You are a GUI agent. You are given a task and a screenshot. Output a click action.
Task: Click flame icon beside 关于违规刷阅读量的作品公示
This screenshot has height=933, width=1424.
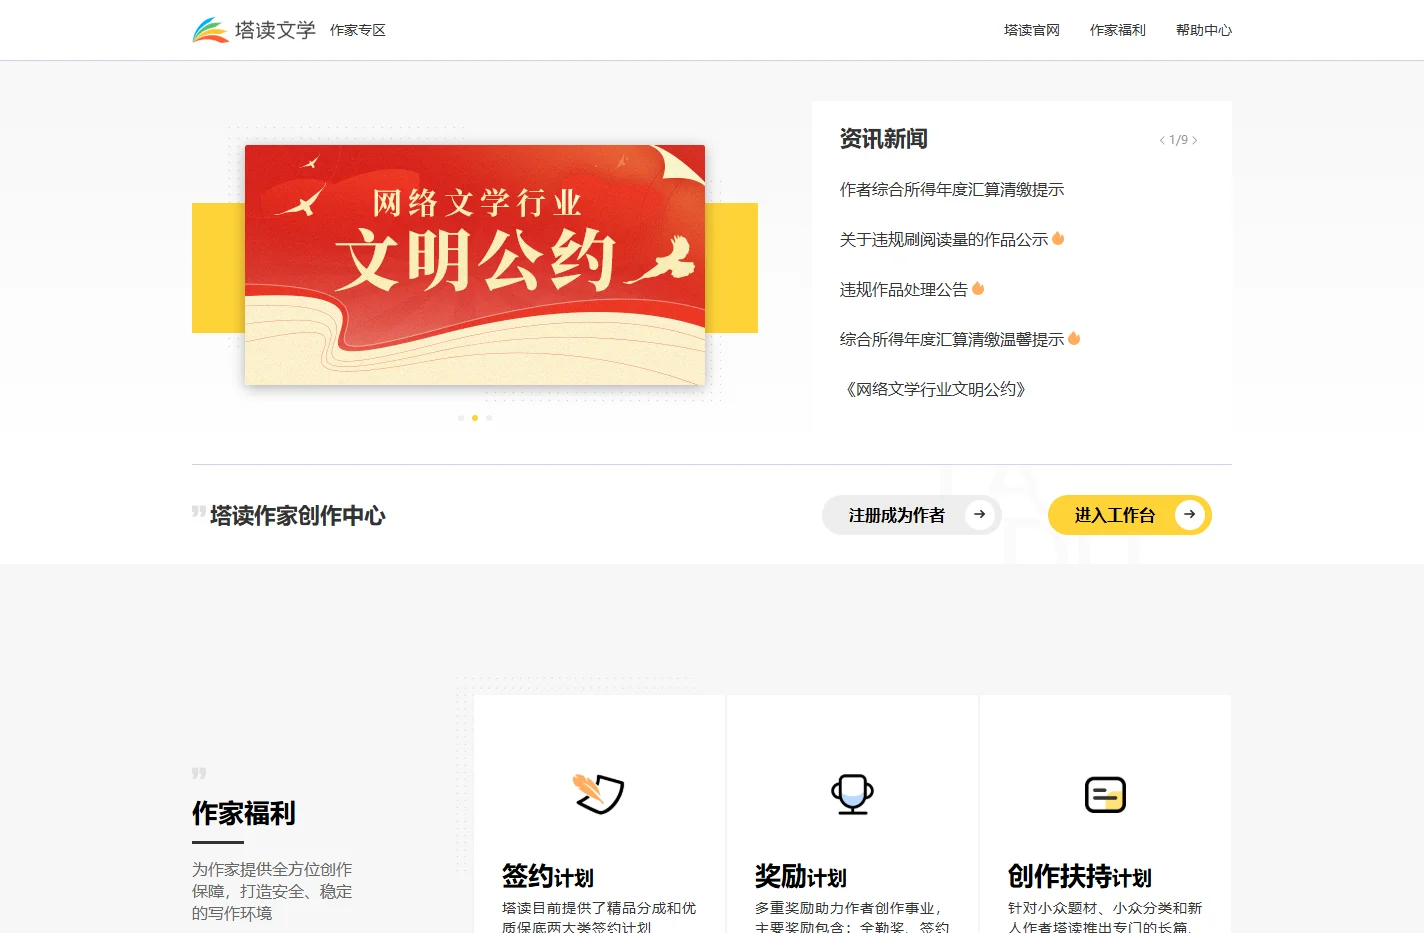point(1058,238)
